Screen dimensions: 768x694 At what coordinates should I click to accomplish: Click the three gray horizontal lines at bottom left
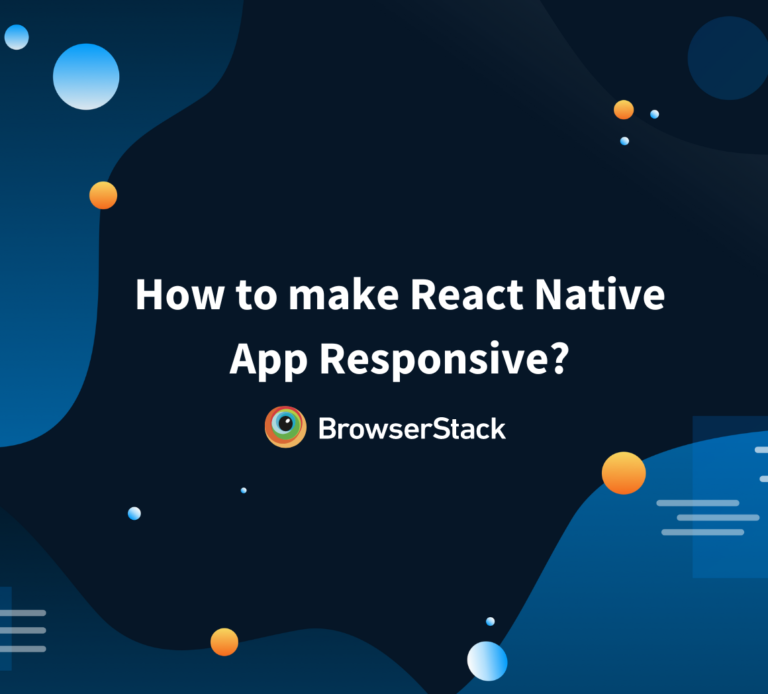pos(22,630)
